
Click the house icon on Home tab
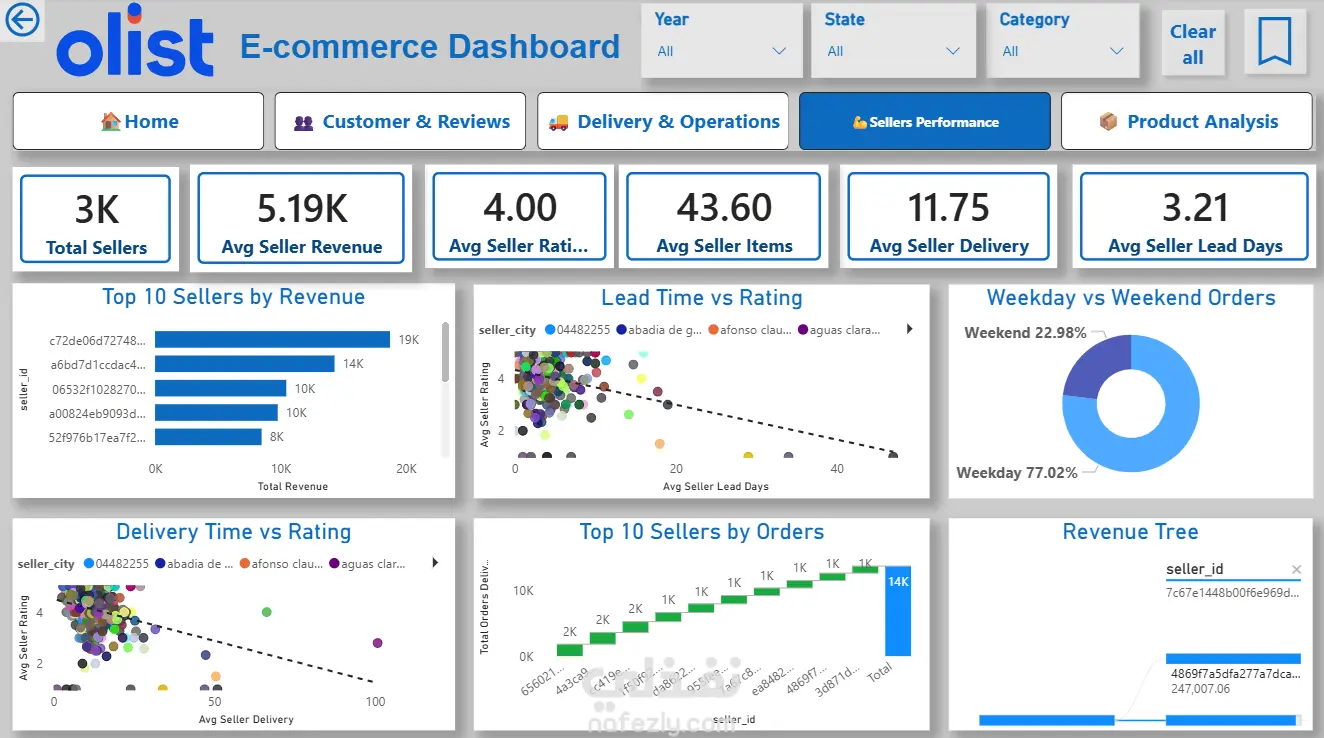click(110, 121)
